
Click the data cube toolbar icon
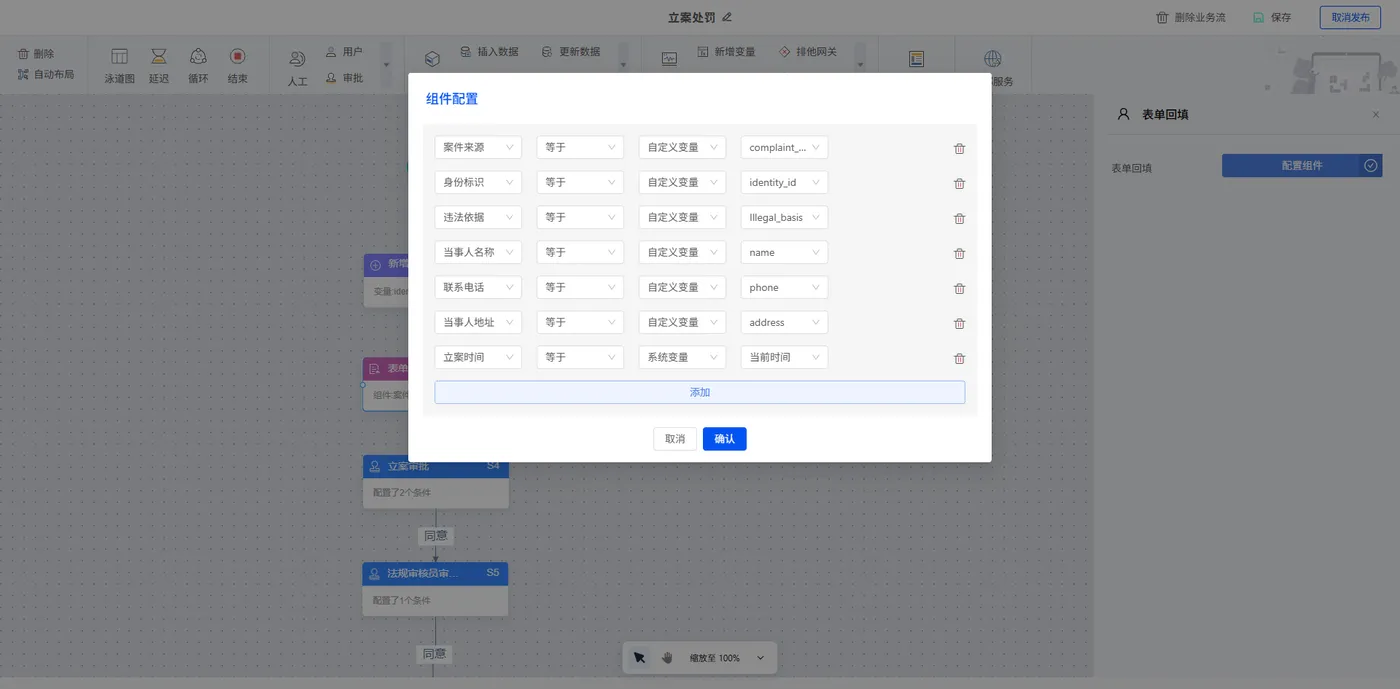tap(432, 59)
